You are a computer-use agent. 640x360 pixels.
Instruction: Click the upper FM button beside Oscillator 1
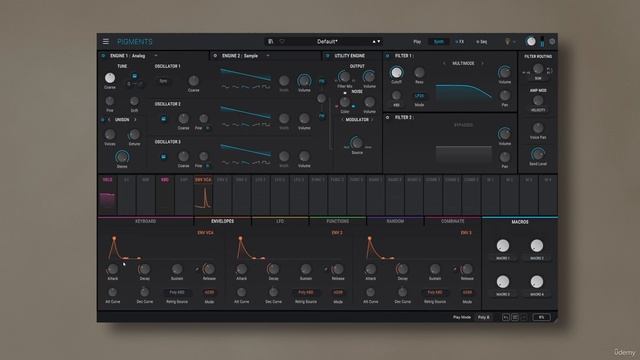(x=322, y=82)
